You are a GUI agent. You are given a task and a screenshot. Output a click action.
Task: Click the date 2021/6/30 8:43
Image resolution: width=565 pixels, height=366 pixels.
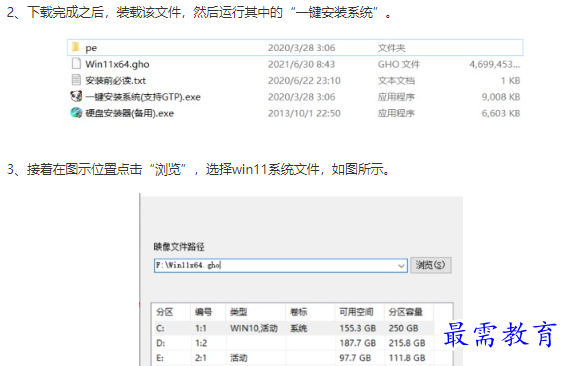pos(301,64)
